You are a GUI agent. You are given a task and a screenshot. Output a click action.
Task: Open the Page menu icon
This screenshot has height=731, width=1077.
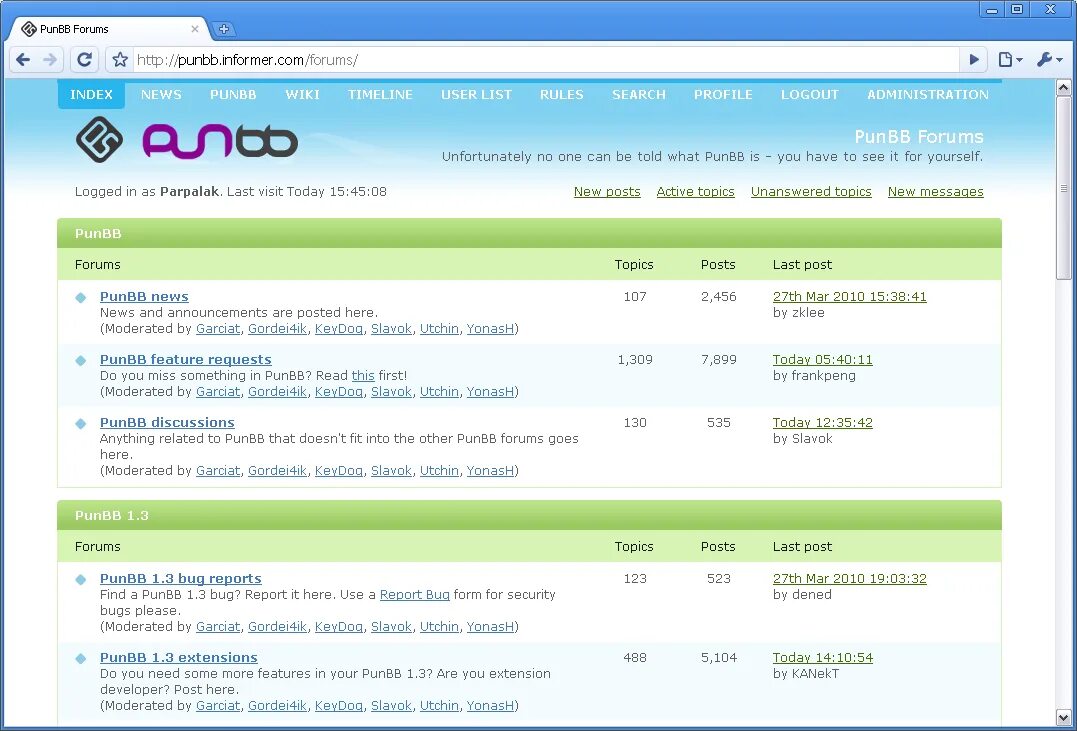pos(1009,60)
